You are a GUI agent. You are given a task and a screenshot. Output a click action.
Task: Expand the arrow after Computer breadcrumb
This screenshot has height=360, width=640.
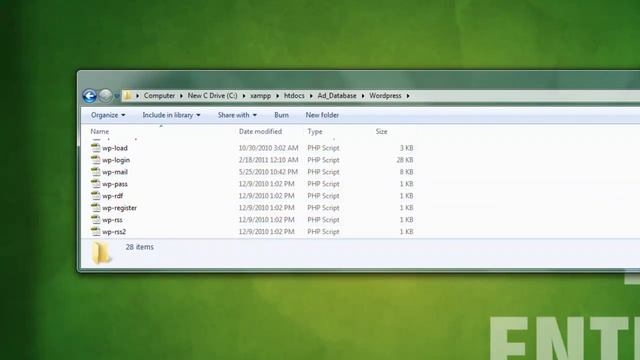click(181, 96)
